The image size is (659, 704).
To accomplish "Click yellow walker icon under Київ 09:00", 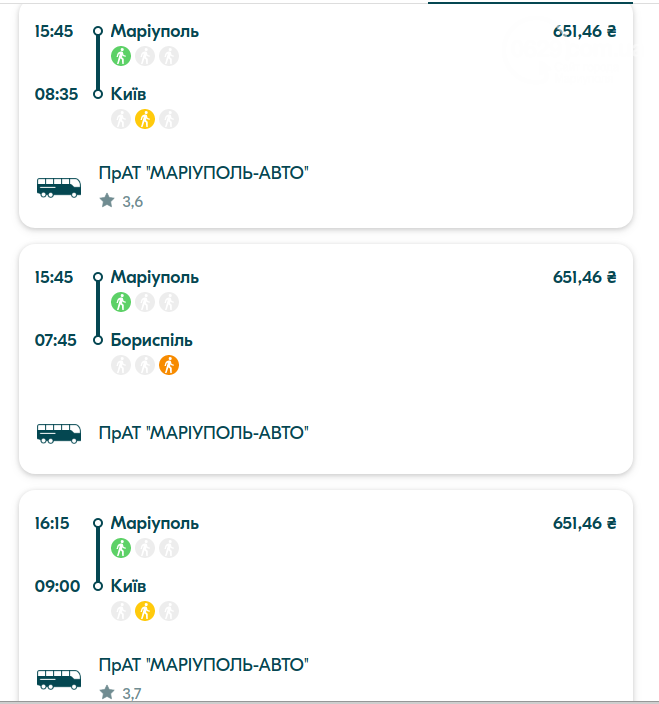I will (145, 611).
